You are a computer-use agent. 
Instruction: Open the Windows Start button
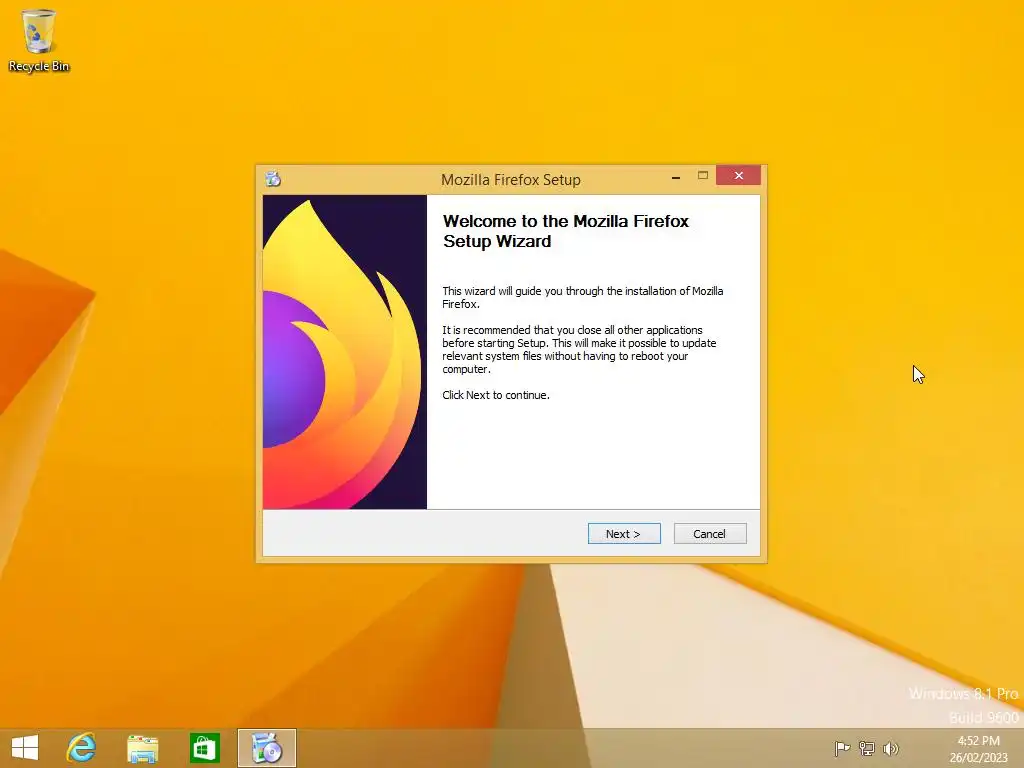click(25, 748)
